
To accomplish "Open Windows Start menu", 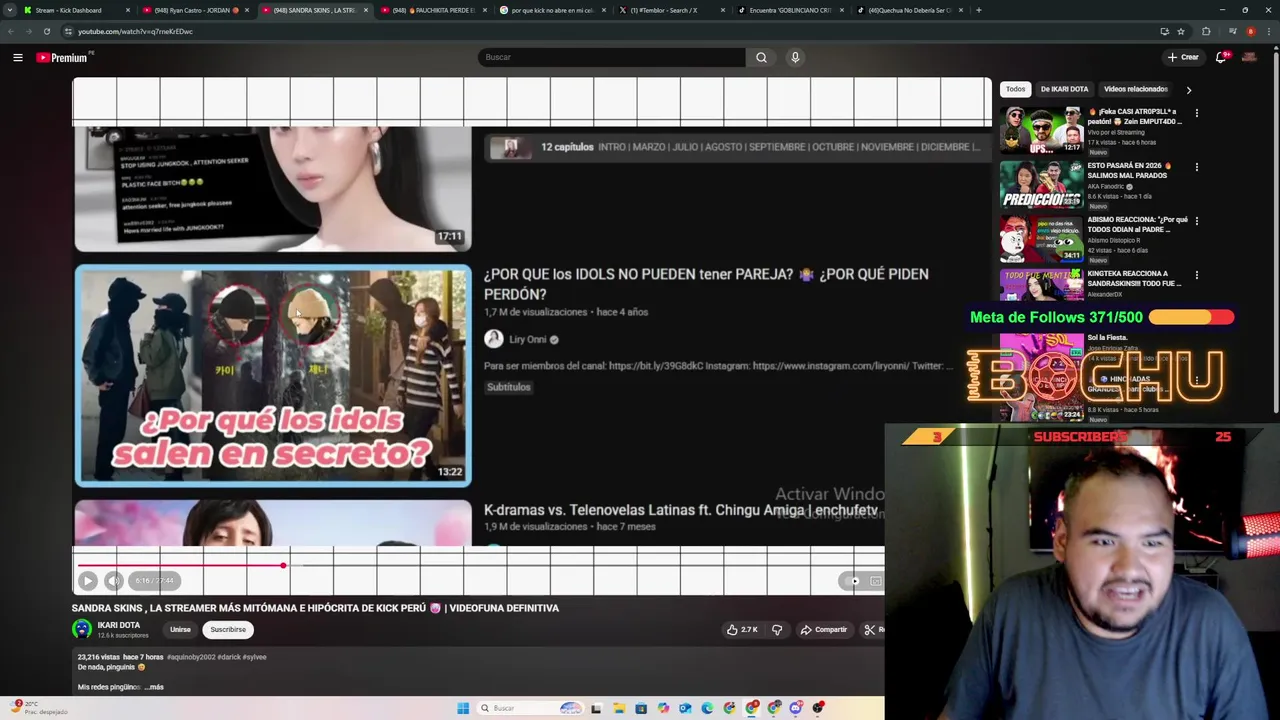I will coord(463,708).
